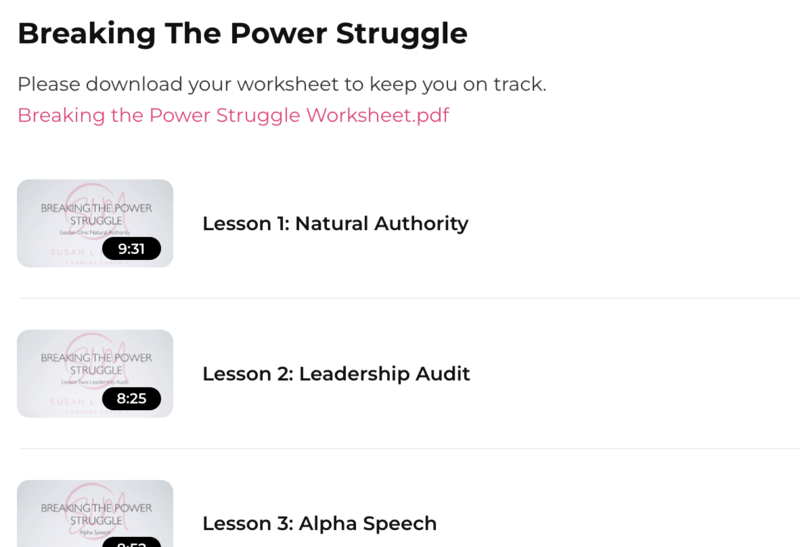Click "Breaking the Power Struggle" text in Lesson 3 thumbnail

point(96,514)
